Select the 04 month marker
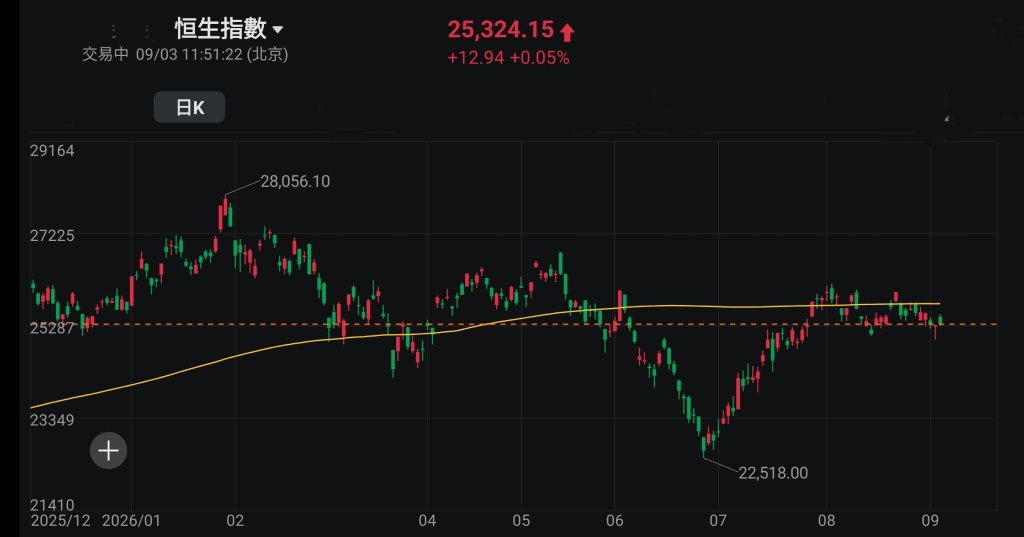Viewport: 1024px width, 537px height. (x=427, y=521)
